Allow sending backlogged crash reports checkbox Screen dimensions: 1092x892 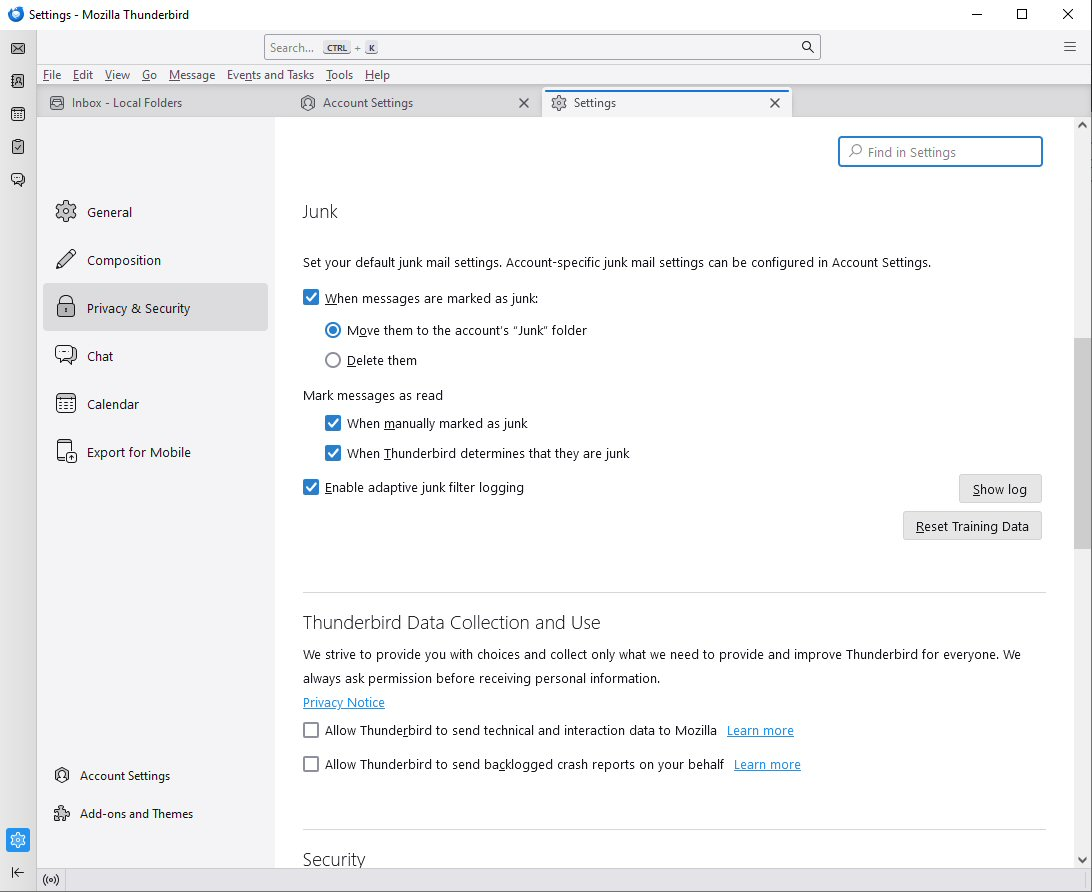click(311, 765)
